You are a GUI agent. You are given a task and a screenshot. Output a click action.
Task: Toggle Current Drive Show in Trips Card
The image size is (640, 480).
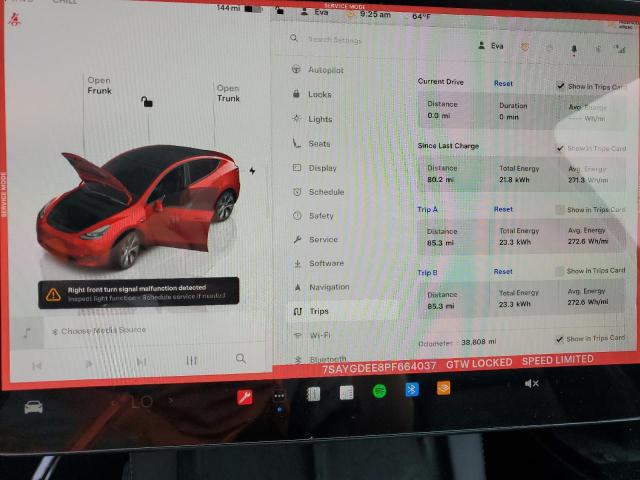[x=561, y=86]
